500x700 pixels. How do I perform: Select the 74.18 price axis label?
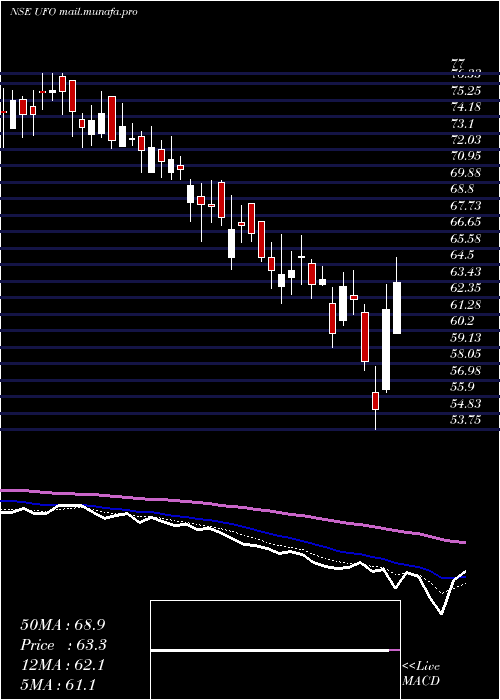point(466,107)
